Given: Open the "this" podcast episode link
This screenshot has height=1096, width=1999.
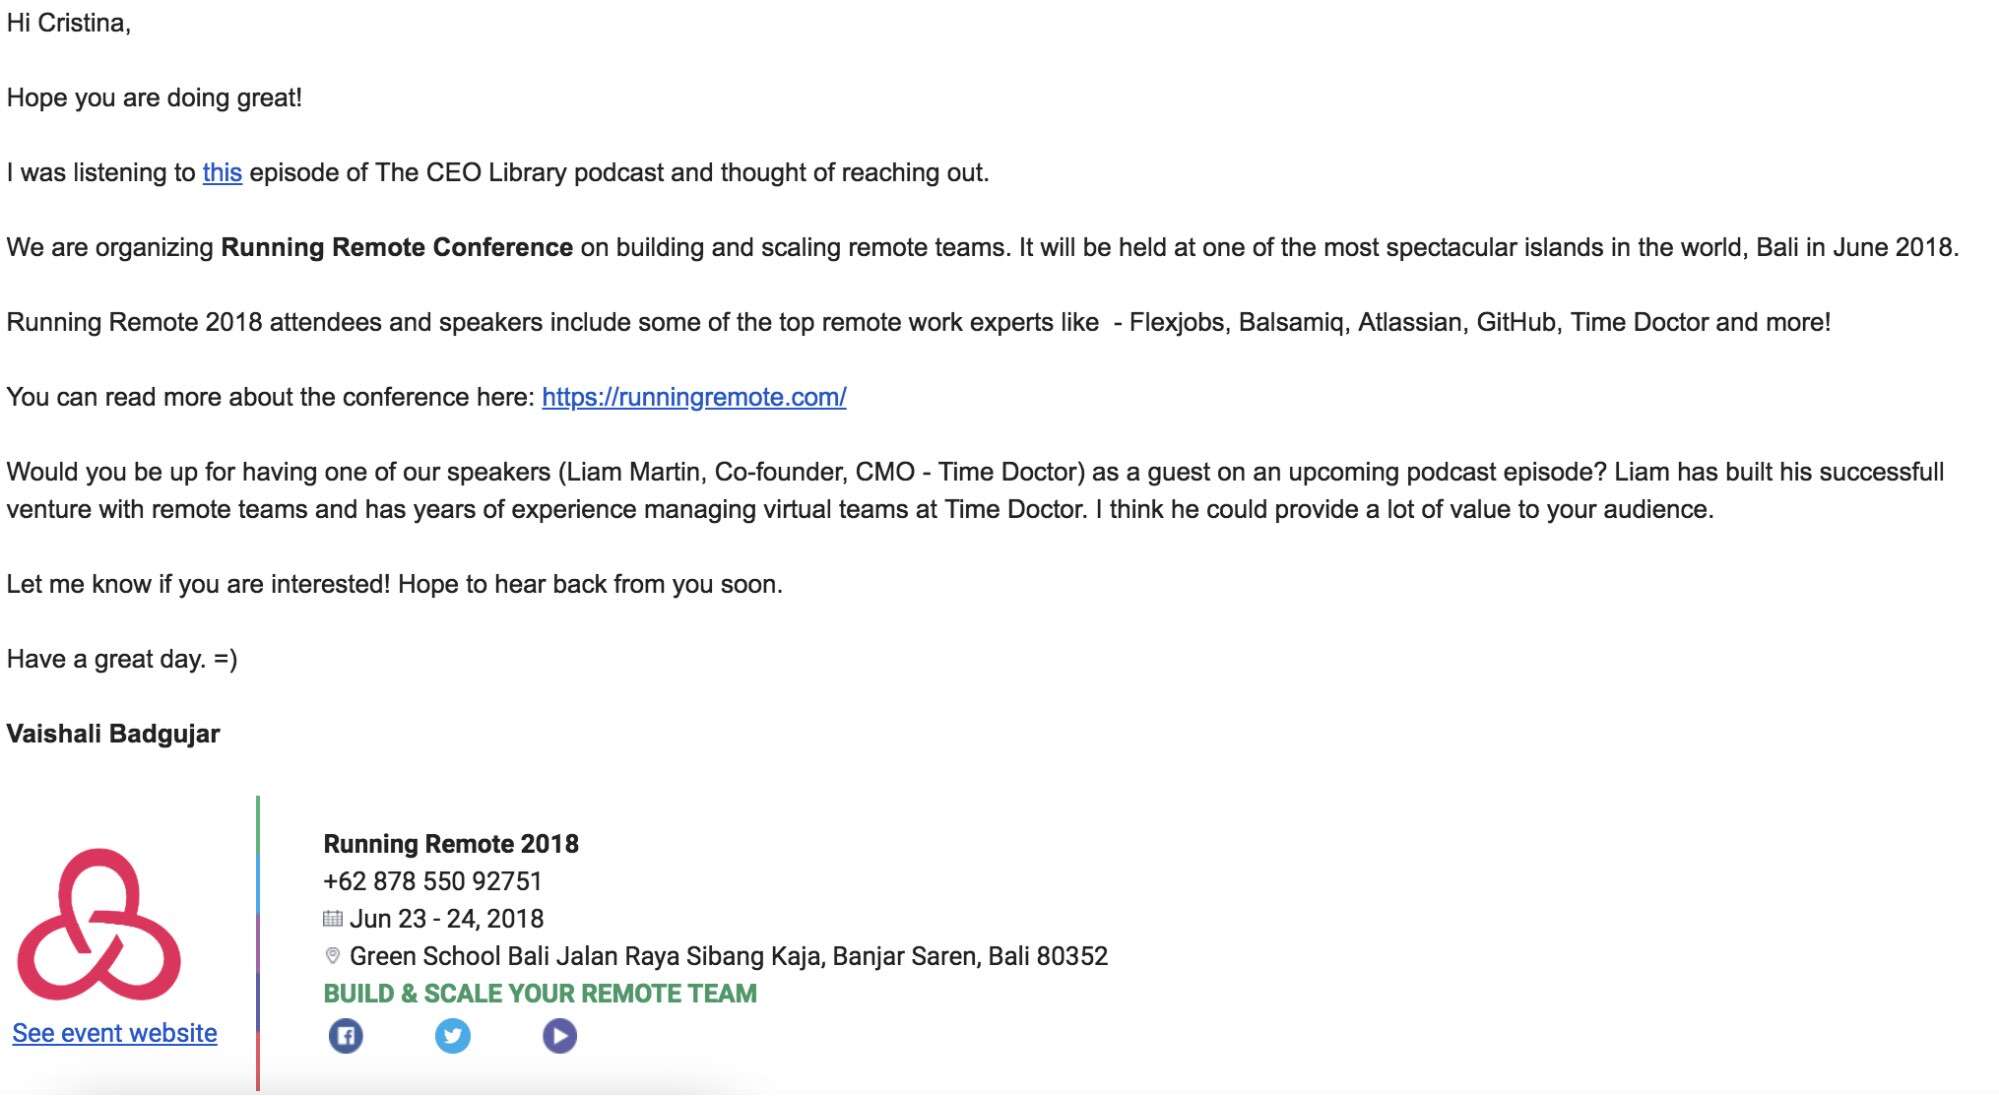Looking at the screenshot, I should [222, 173].
